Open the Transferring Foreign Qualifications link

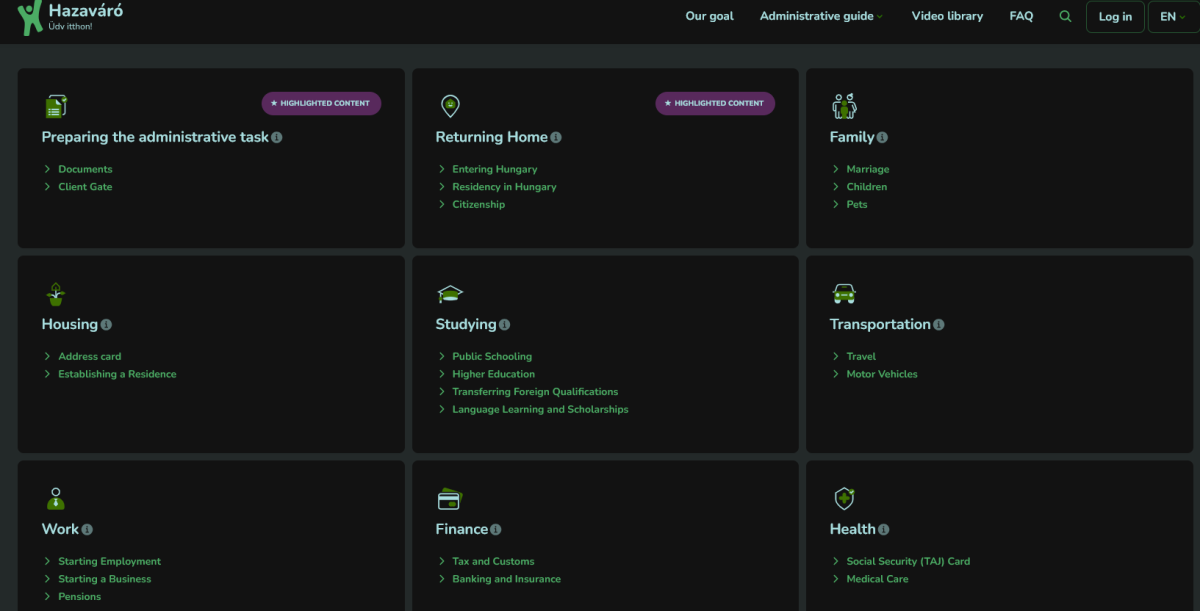coord(534,392)
